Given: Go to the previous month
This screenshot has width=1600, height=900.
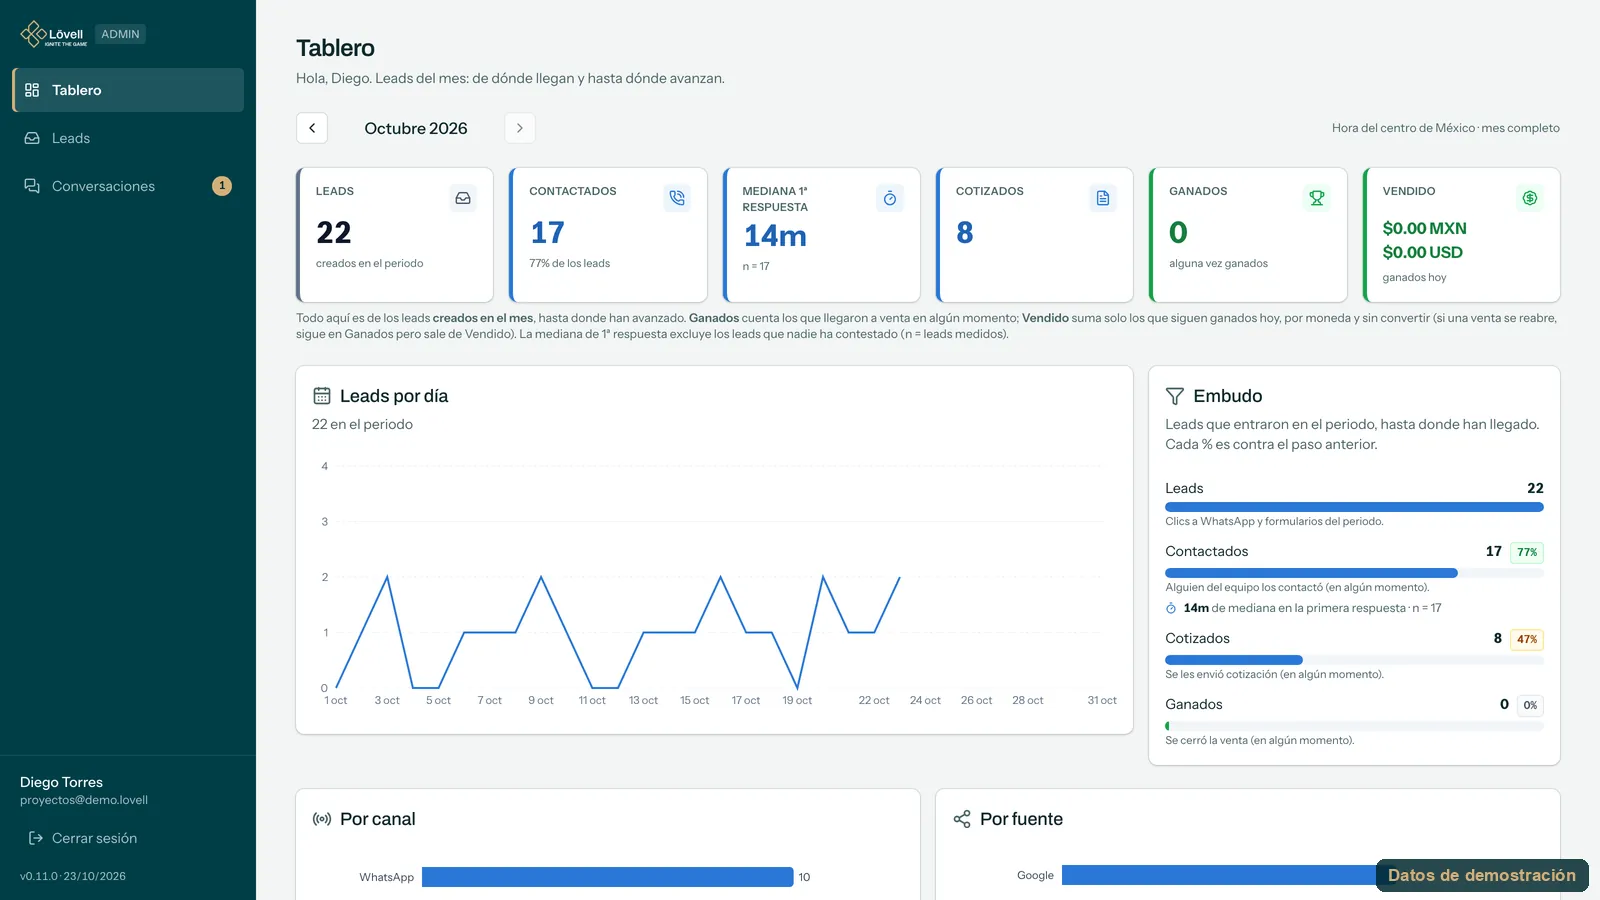Looking at the screenshot, I should point(312,128).
